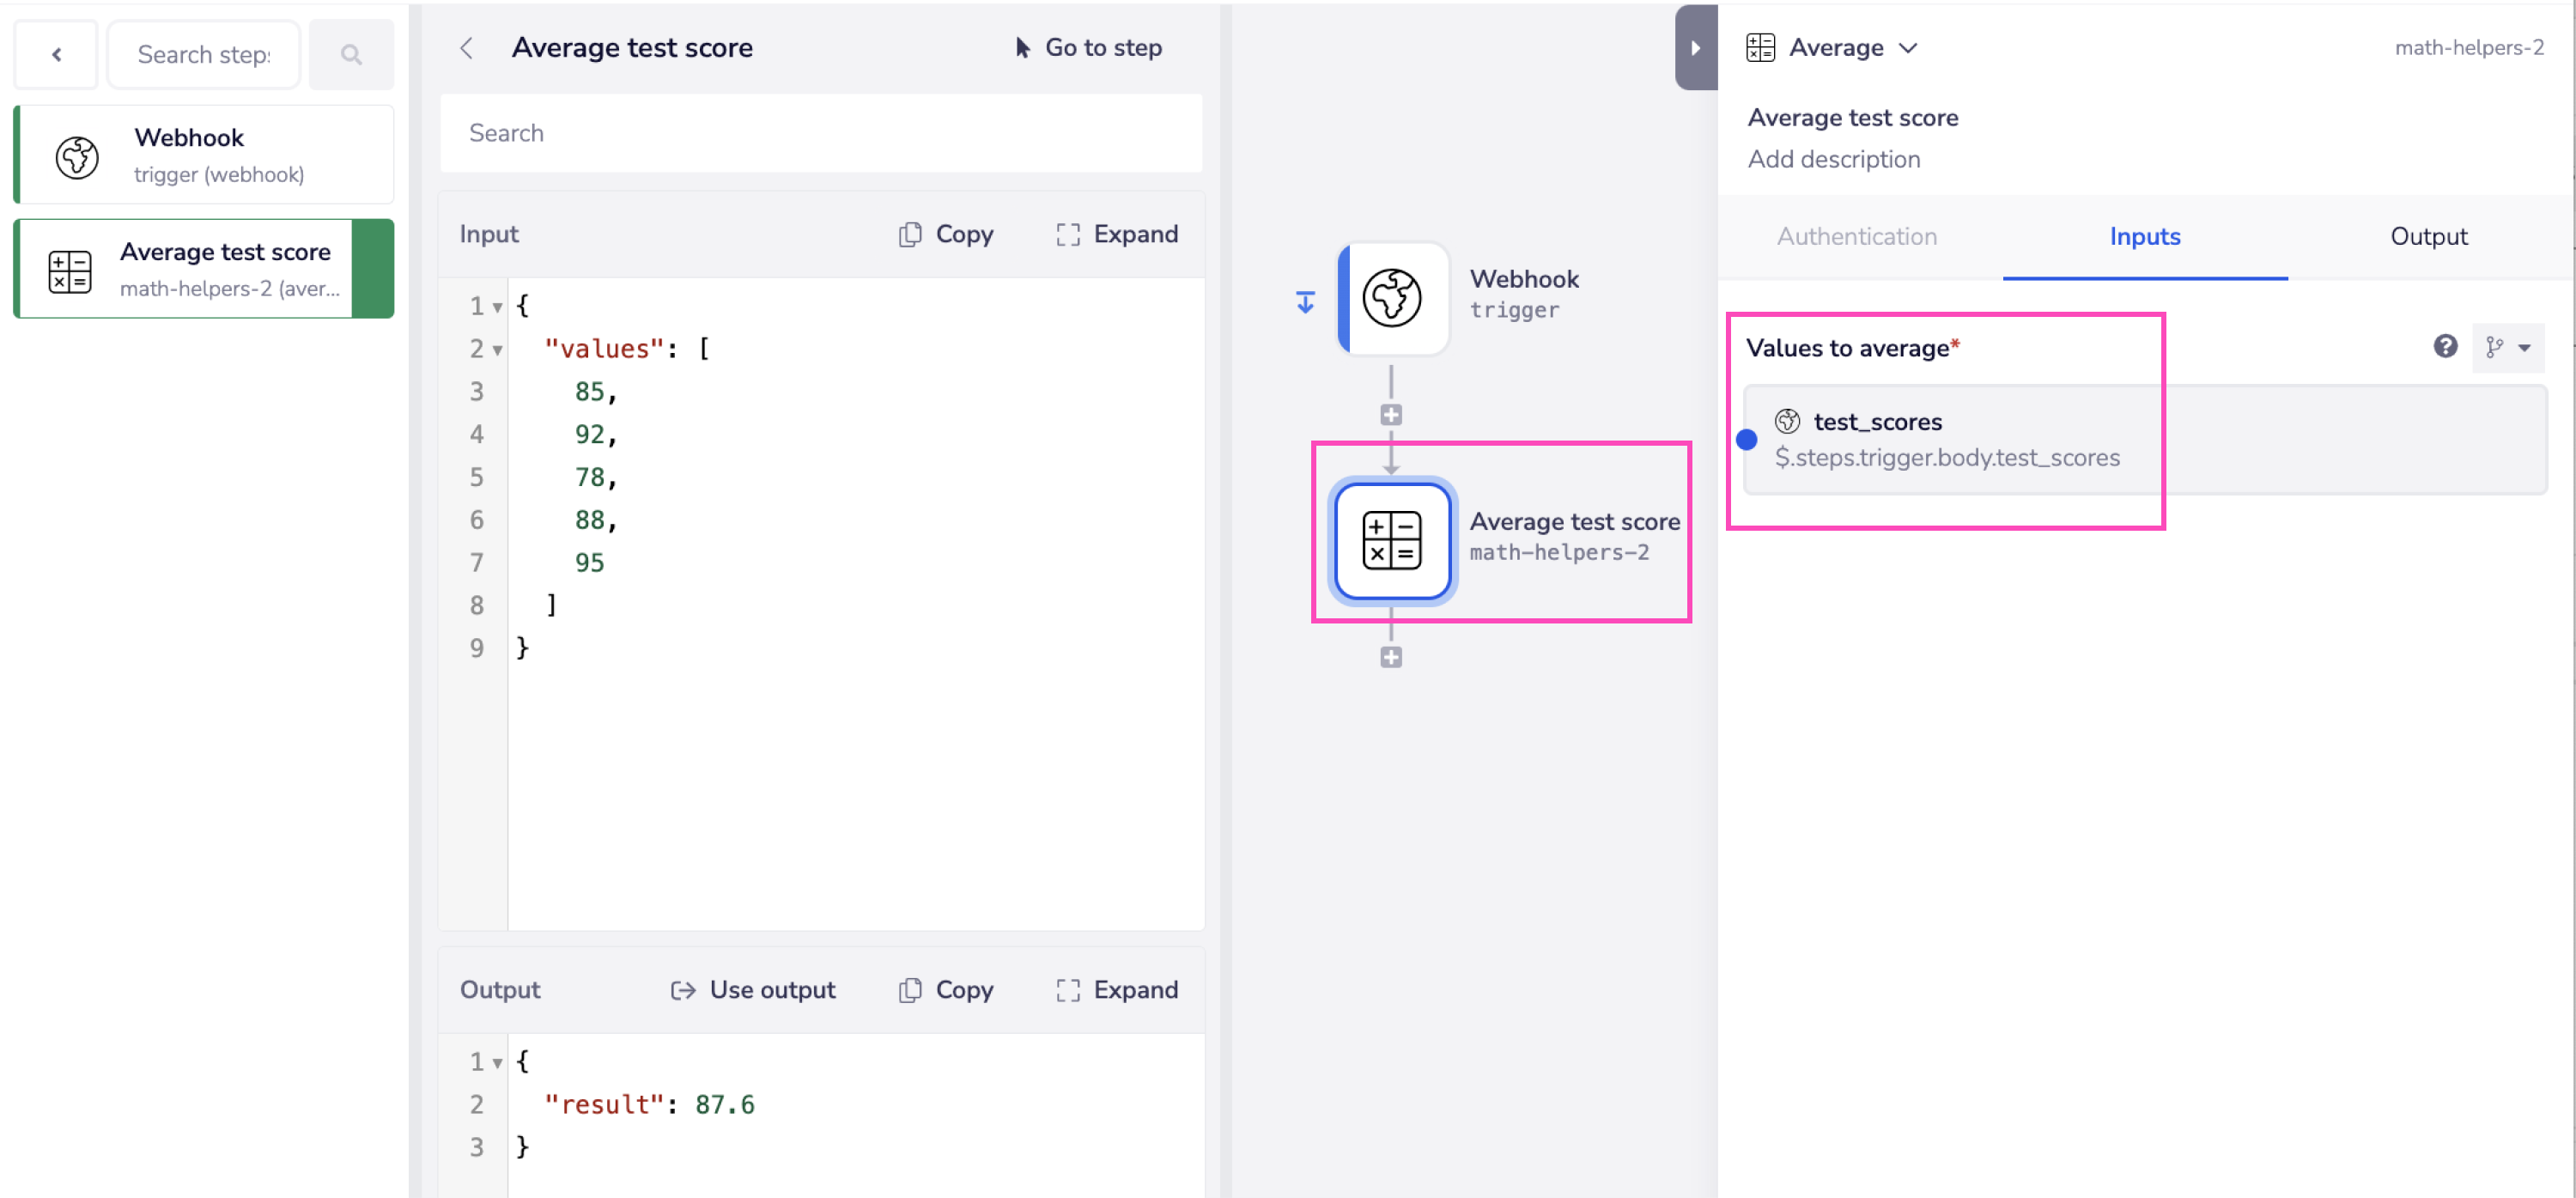Viewport: 2576px width, 1198px height.
Task: Copy the Input JSON
Action: [x=946, y=234]
